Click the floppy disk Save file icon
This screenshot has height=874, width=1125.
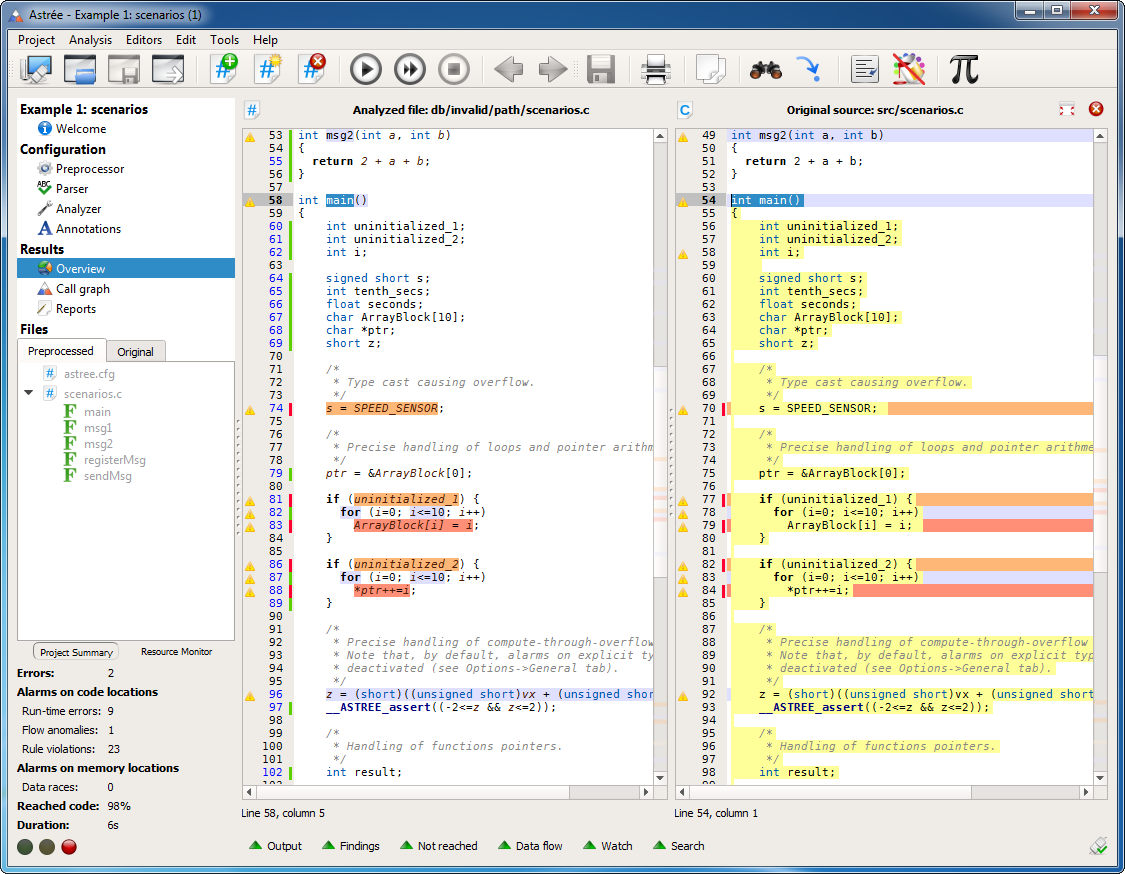[601, 70]
